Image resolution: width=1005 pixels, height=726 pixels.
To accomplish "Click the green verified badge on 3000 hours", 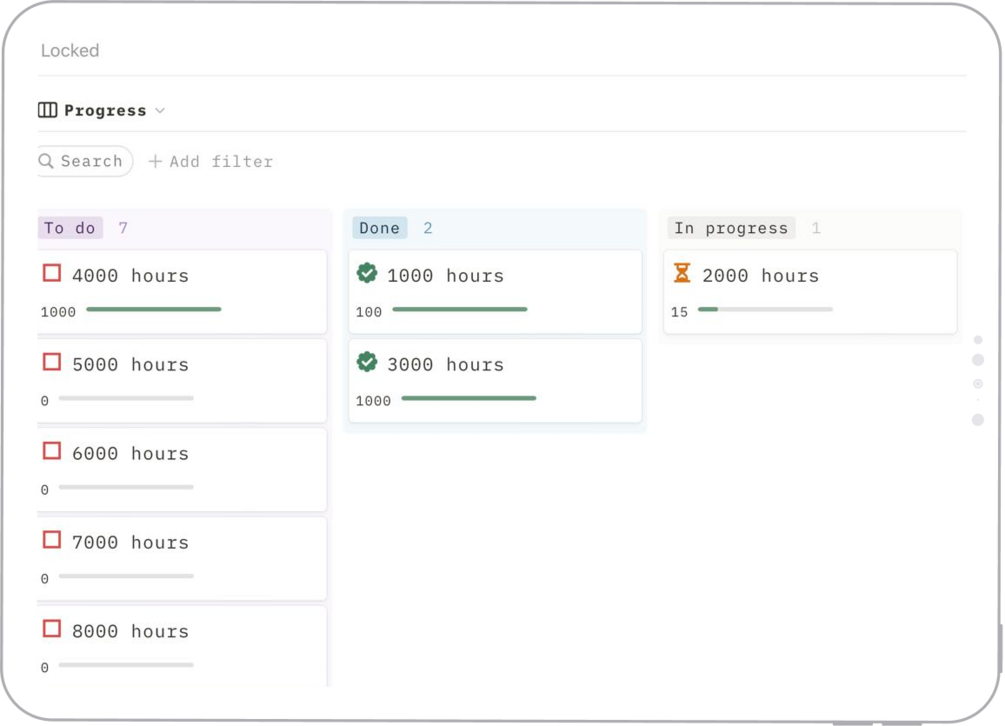I will [x=367, y=362].
